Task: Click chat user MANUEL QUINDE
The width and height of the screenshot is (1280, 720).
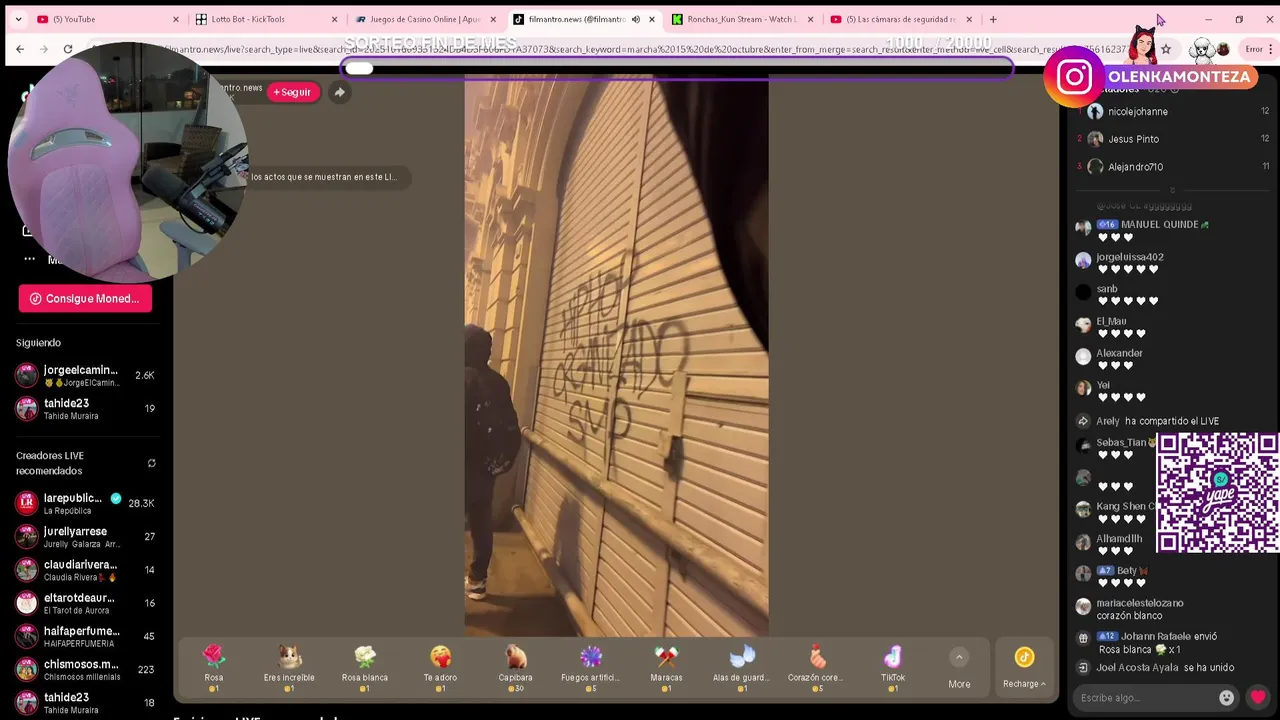Action: [x=1158, y=225]
